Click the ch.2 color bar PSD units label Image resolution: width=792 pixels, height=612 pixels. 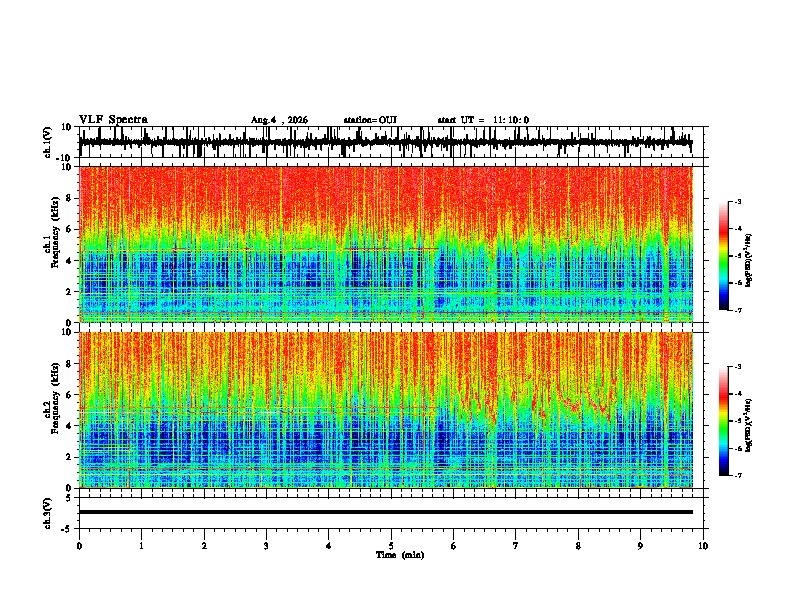tap(749, 426)
